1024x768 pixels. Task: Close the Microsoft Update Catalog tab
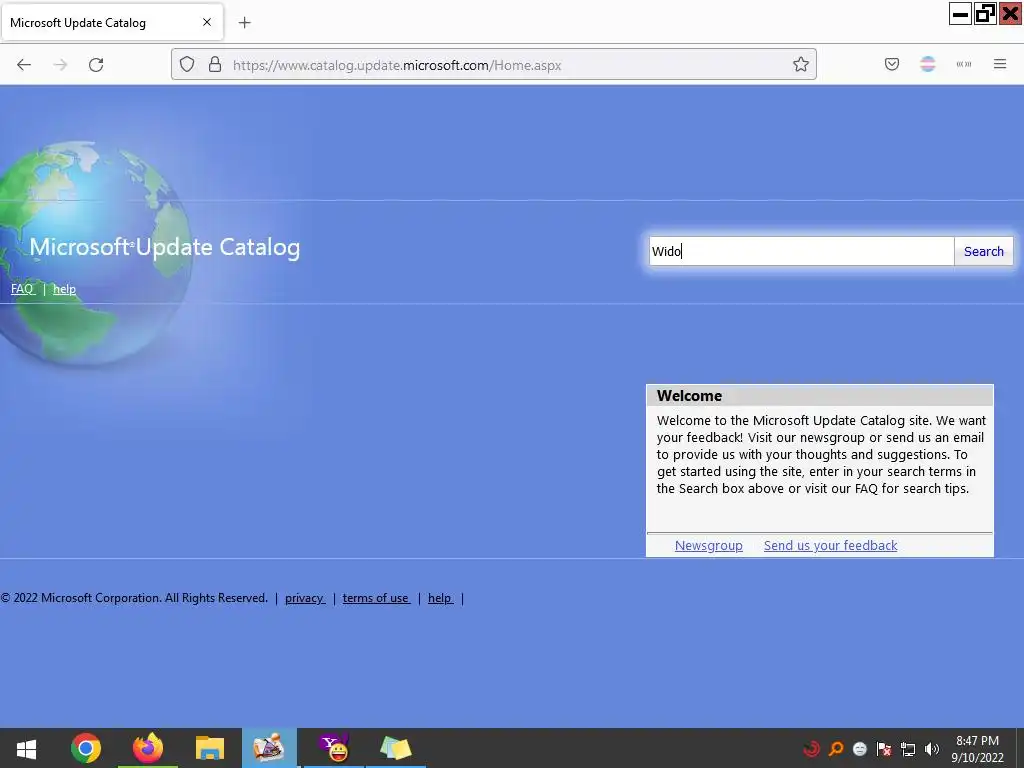click(x=207, y=22)
